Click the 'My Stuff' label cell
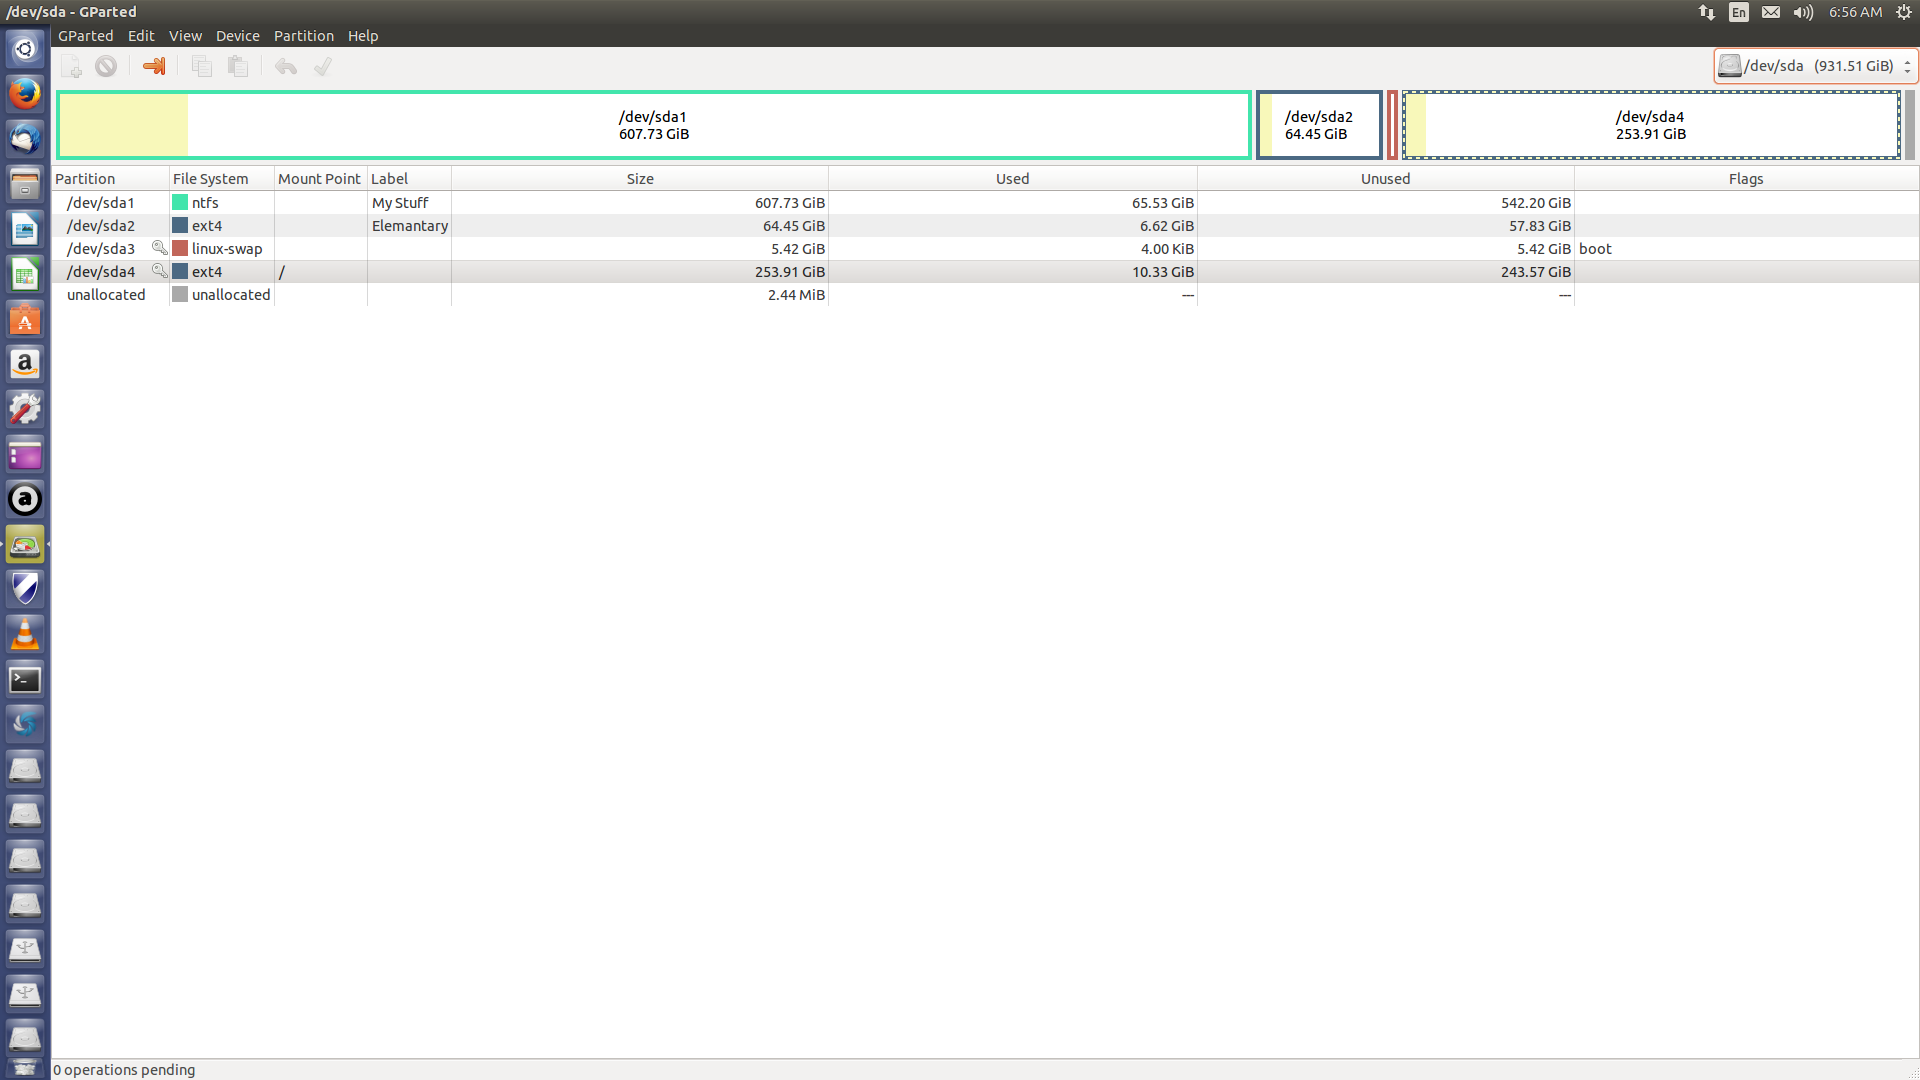1920x1080 pixels. [400, 202]
